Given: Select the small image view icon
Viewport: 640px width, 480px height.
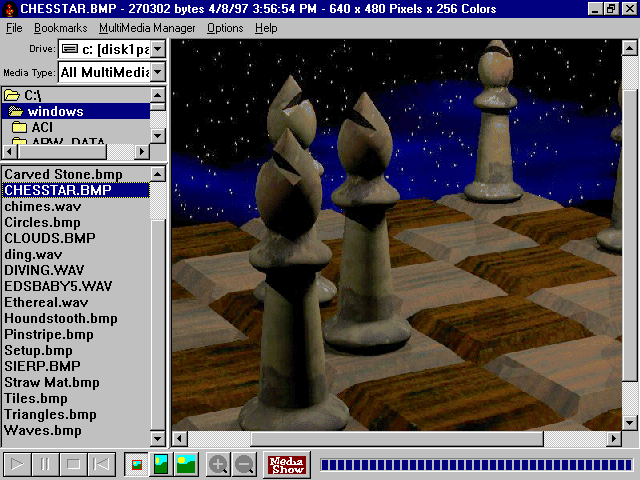Looking at the screenshot, I should (135, 464).
